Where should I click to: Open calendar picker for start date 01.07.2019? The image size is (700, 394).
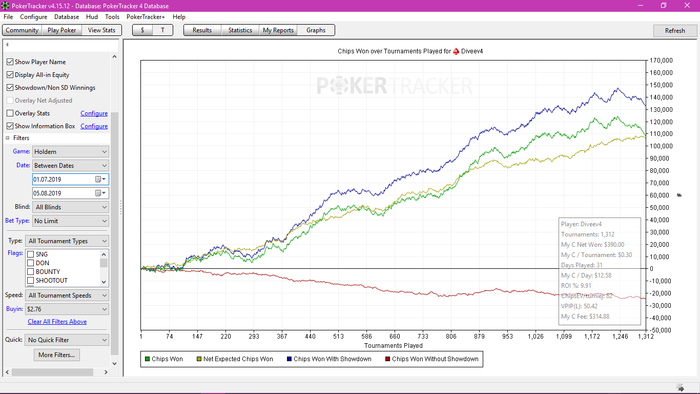click(x=100, y=179)
